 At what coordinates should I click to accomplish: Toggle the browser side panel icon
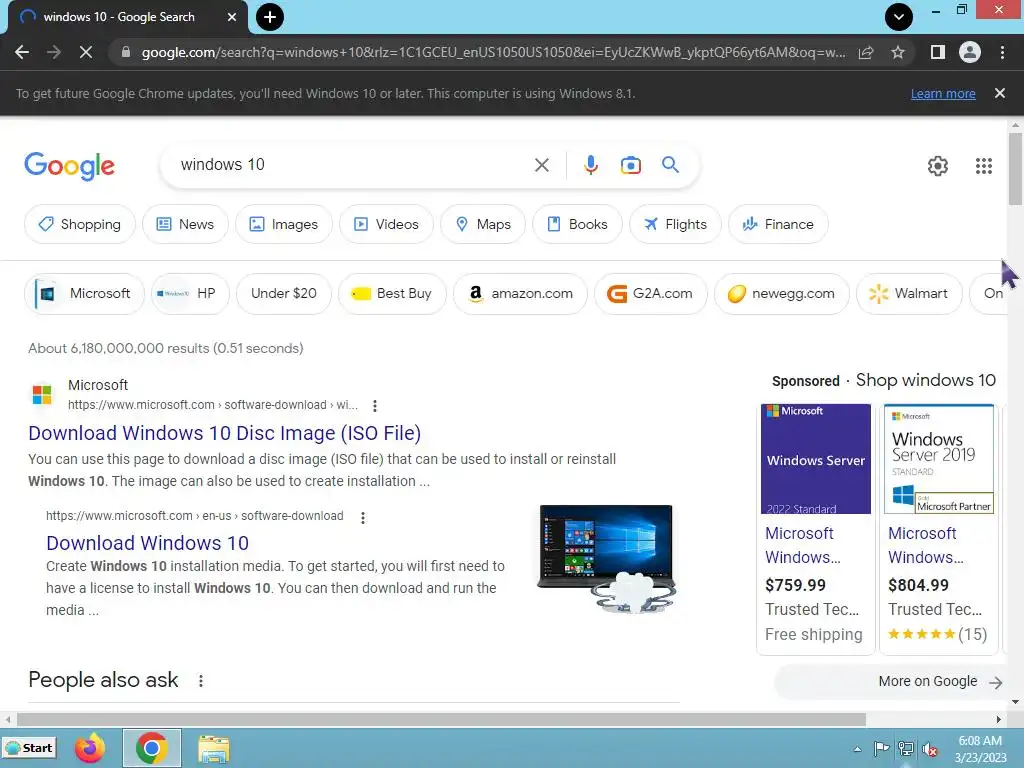pos(938,52)
